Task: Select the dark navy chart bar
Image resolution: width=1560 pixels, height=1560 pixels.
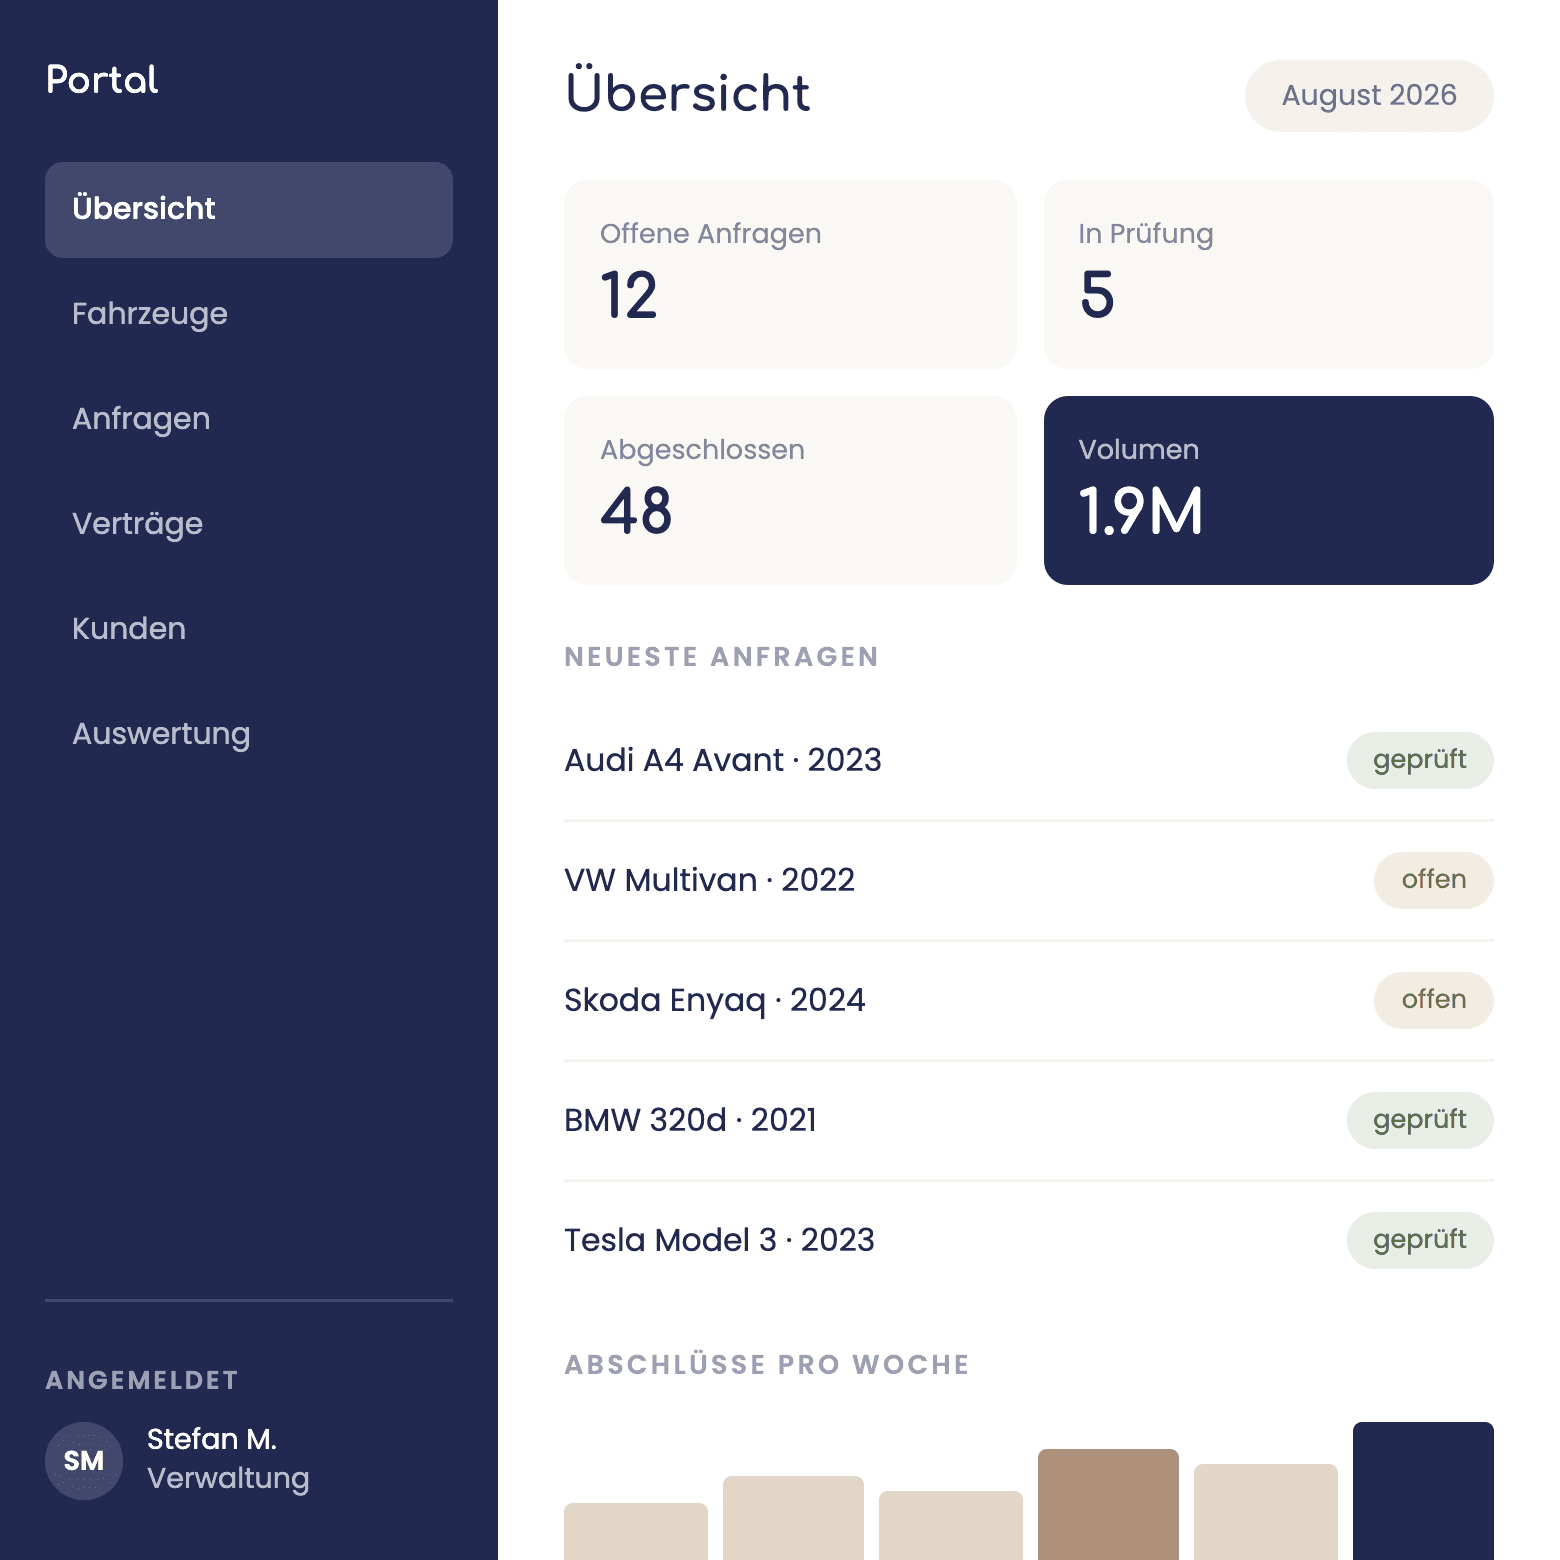Action: click(x=1423, y=1491)
